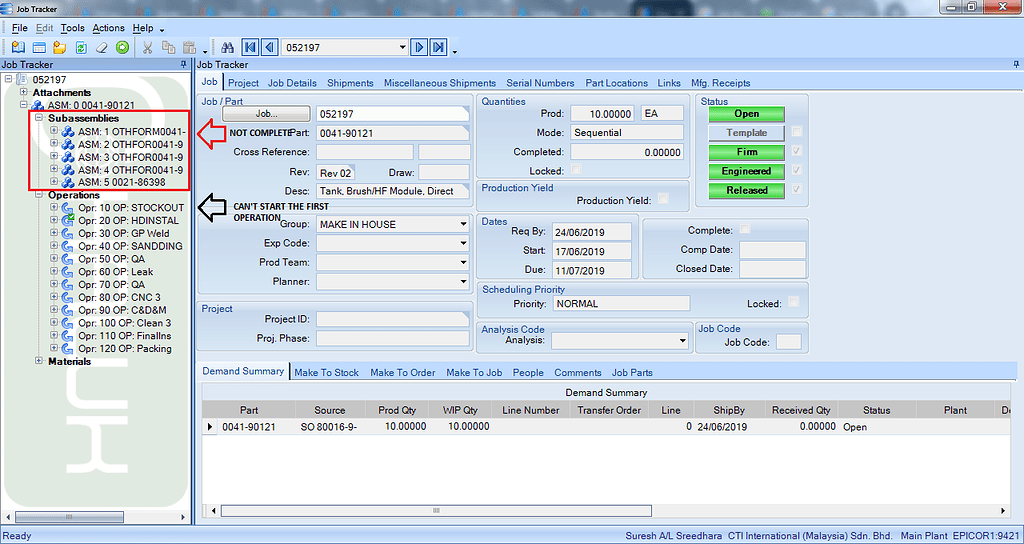Open the Make To Stock tab
Viewport: 1024px width, 544px height.
327,372
